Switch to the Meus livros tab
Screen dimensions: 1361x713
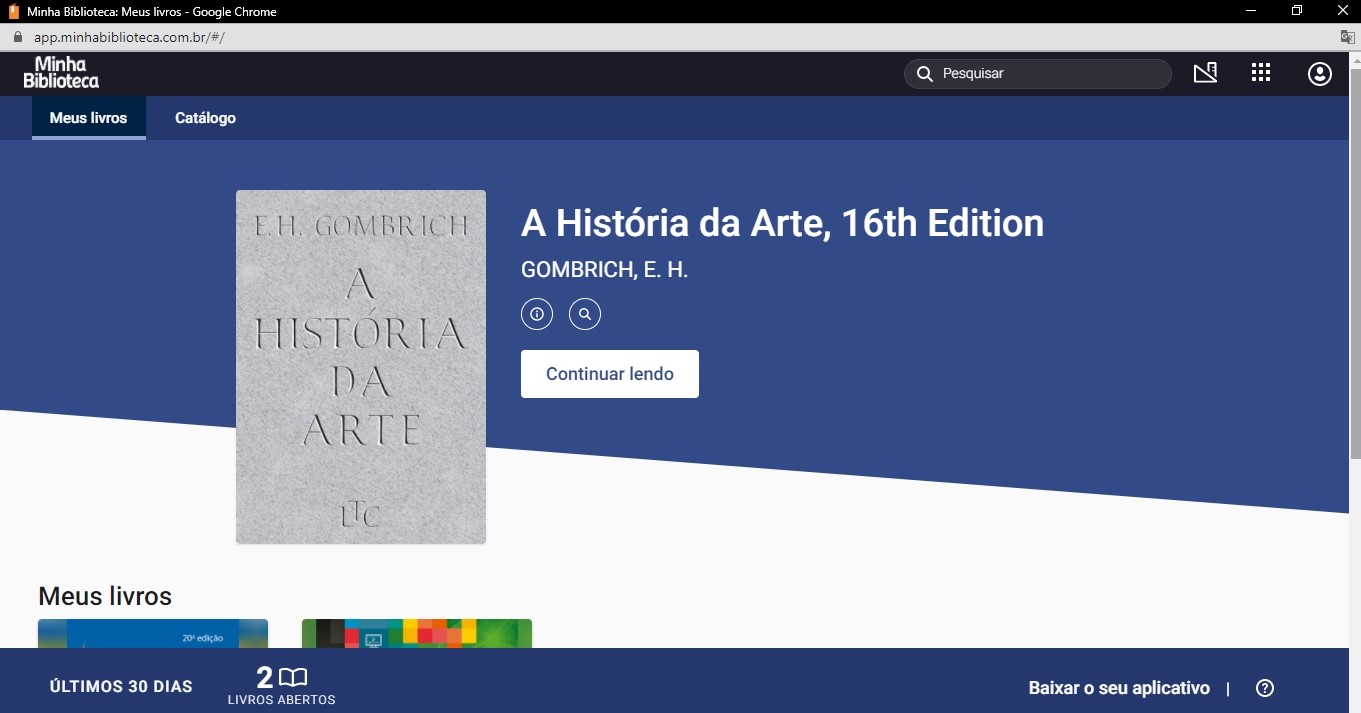pos(88,118)
